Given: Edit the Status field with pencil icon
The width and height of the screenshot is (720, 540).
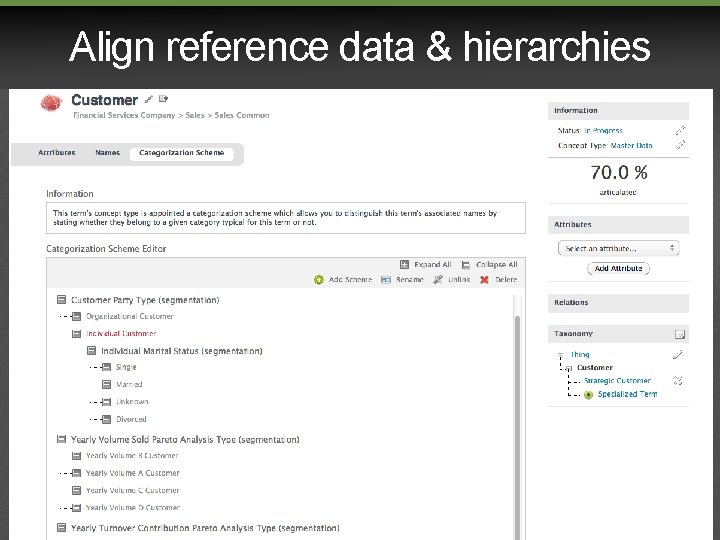Looking at the screenshot, I should [x=680, y=131].
